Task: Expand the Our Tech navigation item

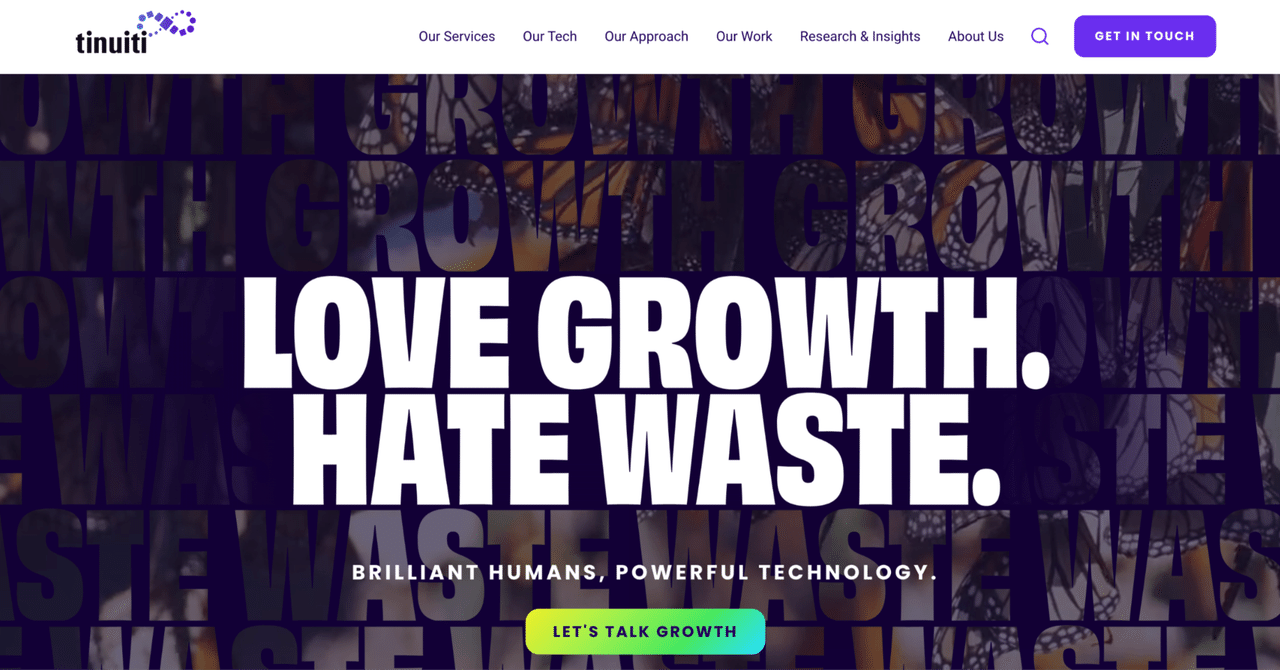Action: (550, 36)
